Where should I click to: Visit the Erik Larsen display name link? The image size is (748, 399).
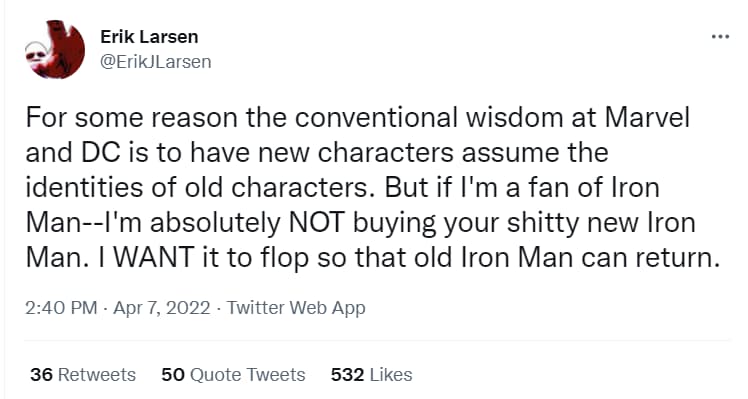149,37
